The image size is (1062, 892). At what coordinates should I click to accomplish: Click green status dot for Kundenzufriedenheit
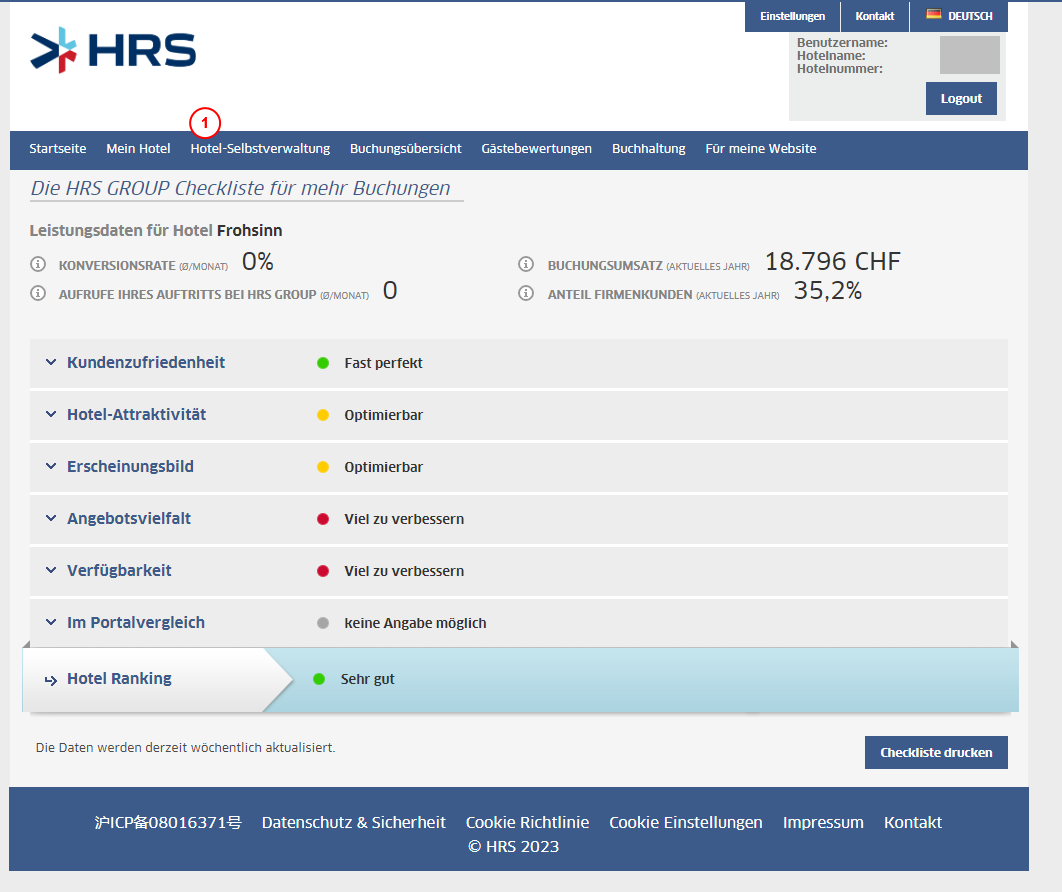(x=323, y=363)
